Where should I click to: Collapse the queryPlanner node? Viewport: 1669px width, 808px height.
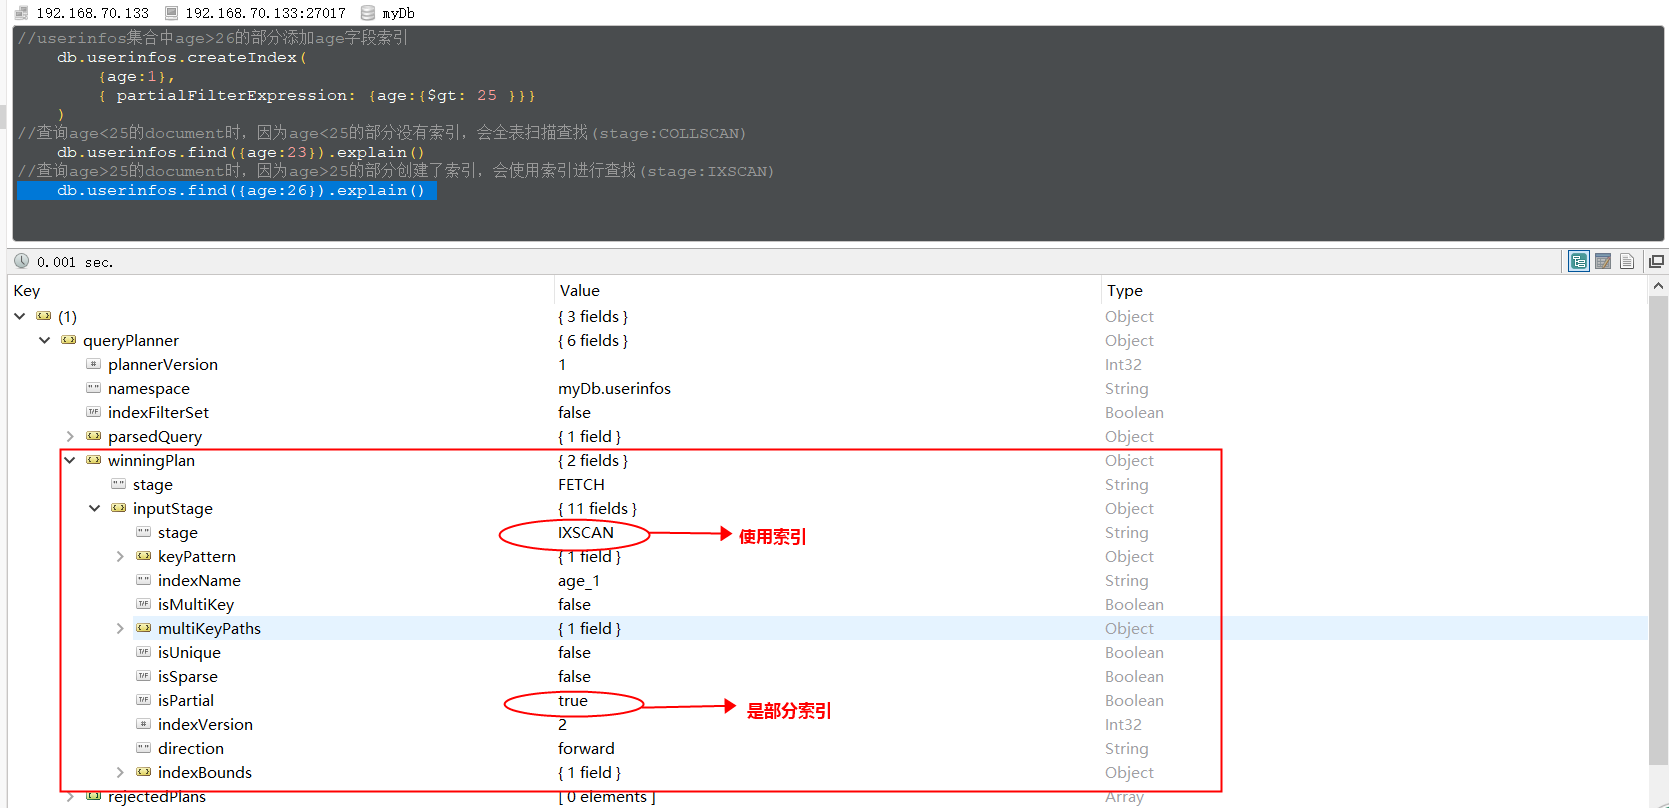45,340
